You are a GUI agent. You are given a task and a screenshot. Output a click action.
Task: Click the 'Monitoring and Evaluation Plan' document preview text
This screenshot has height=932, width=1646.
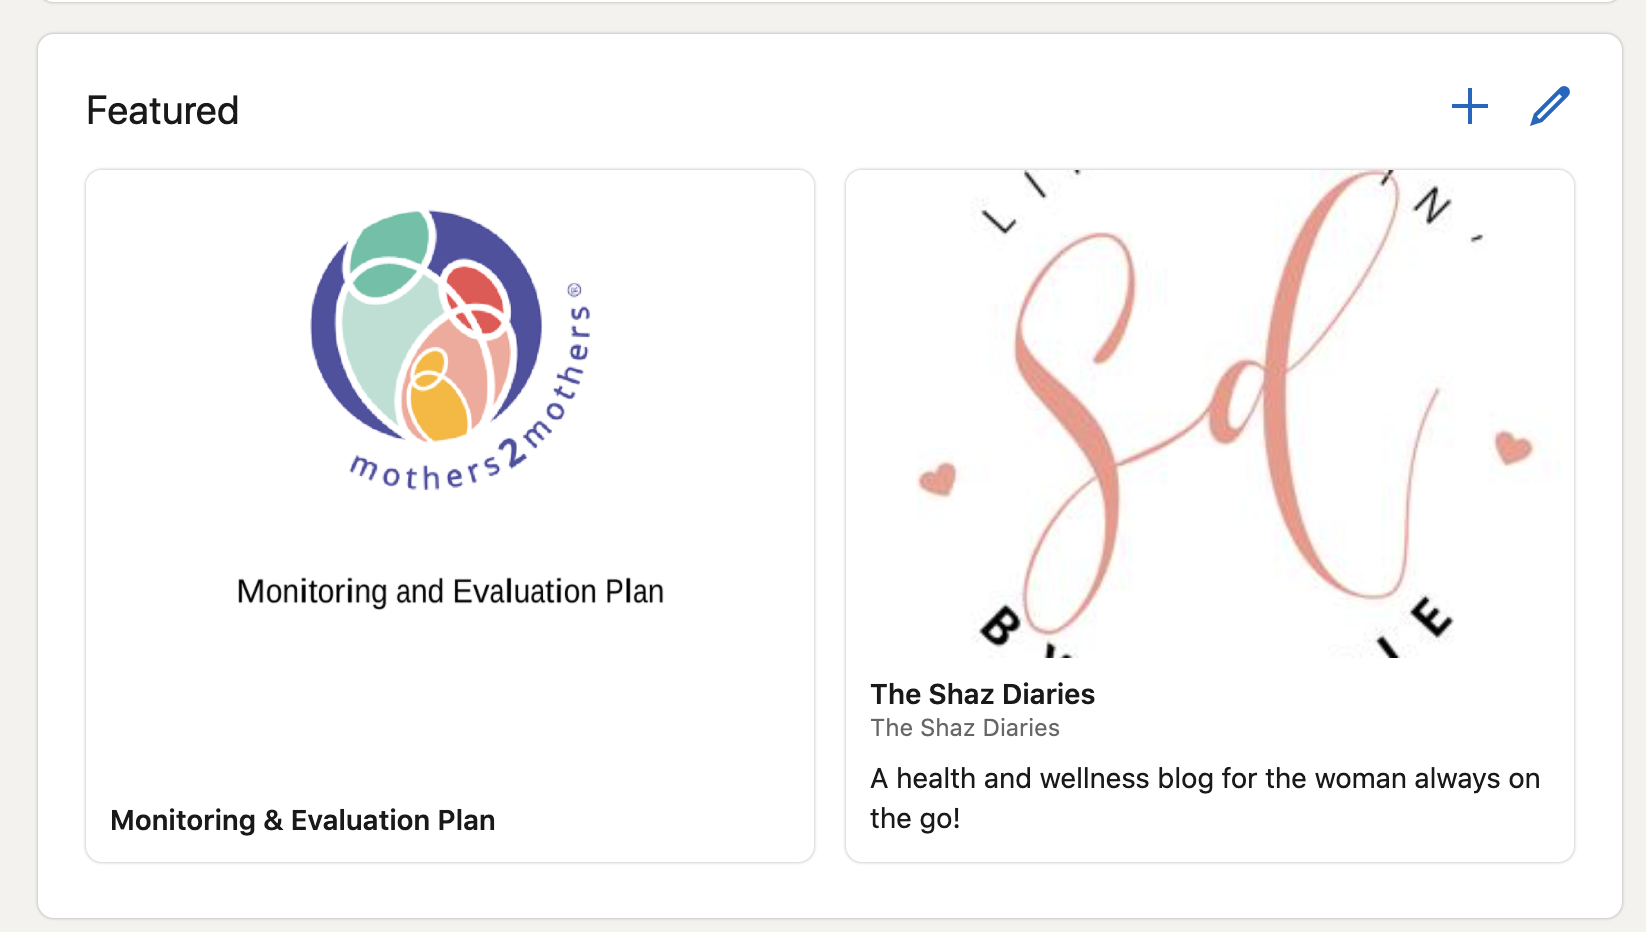450,591
